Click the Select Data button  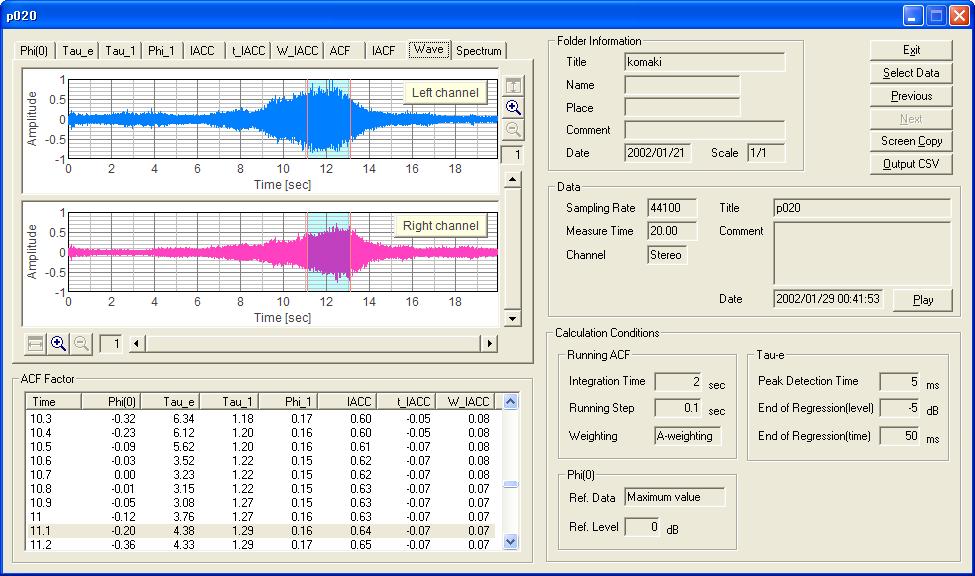[911, 73]
